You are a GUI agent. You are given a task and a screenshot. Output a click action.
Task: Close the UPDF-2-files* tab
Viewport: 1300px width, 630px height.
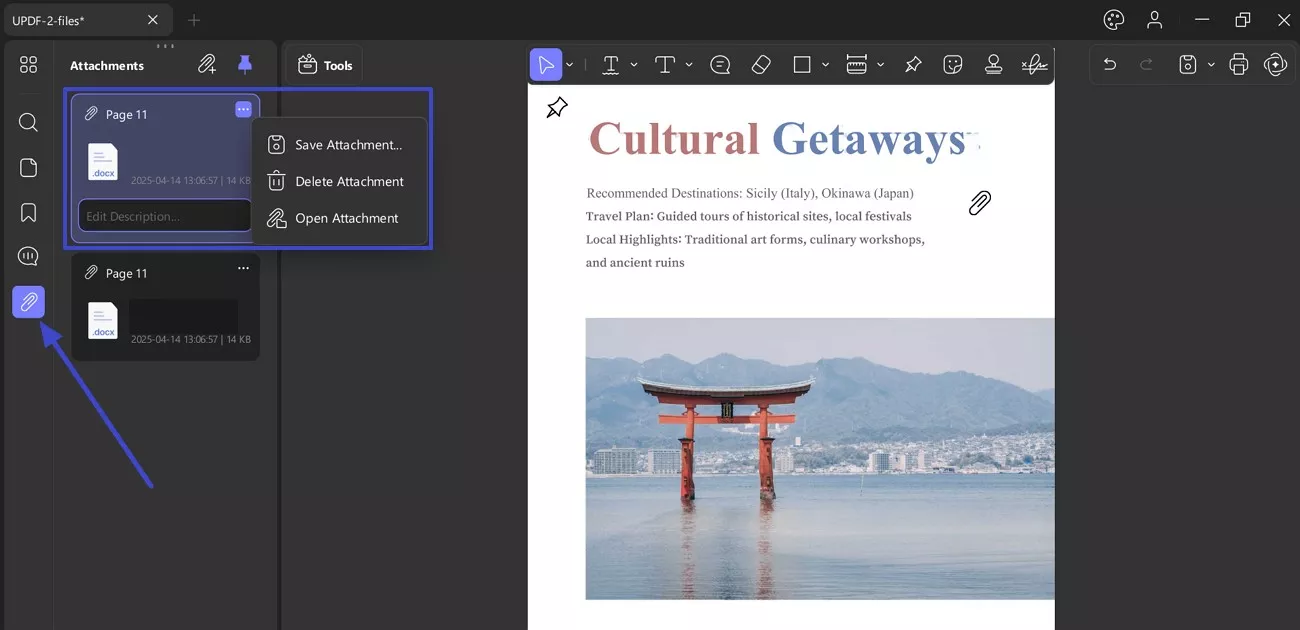(153, 20)
